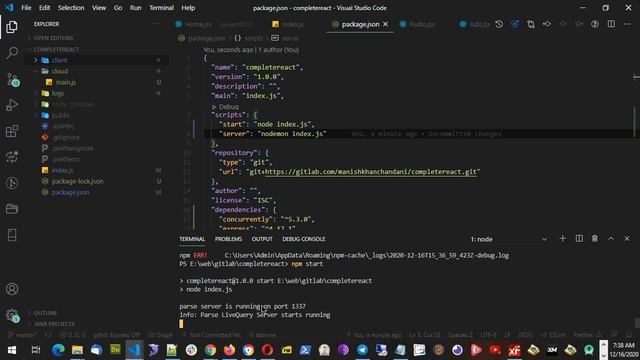Switch to the Debug Console tab
This screenshot has height=360, width=640.
coord(304,239)
